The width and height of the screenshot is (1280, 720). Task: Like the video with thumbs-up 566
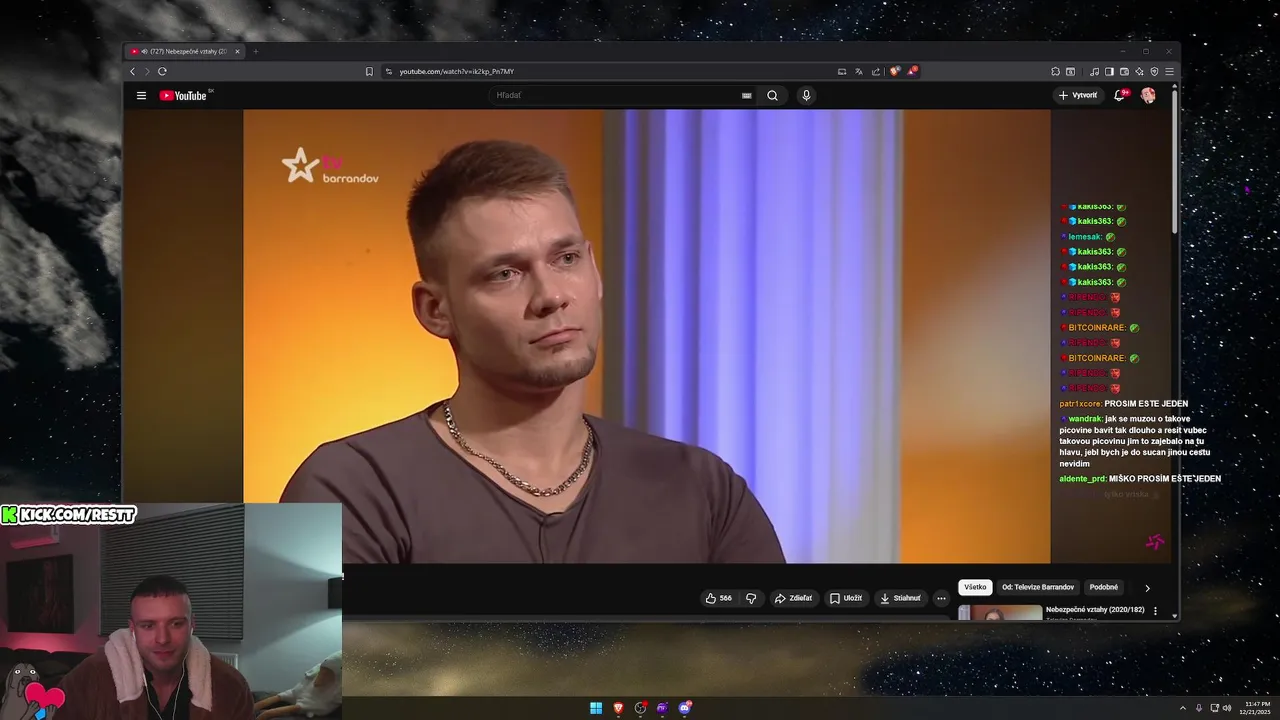718,598
